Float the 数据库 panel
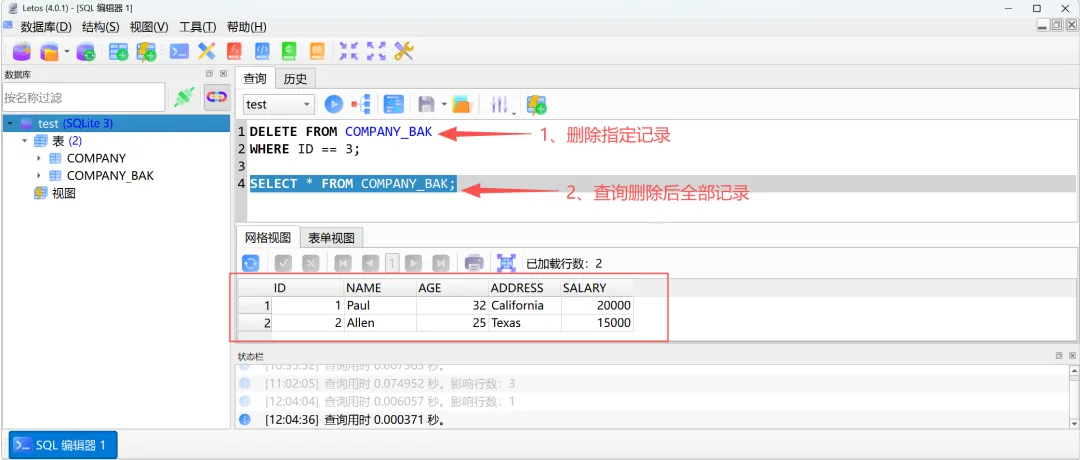The height and width of the screenshot is (460, 1080). point(210,74)
